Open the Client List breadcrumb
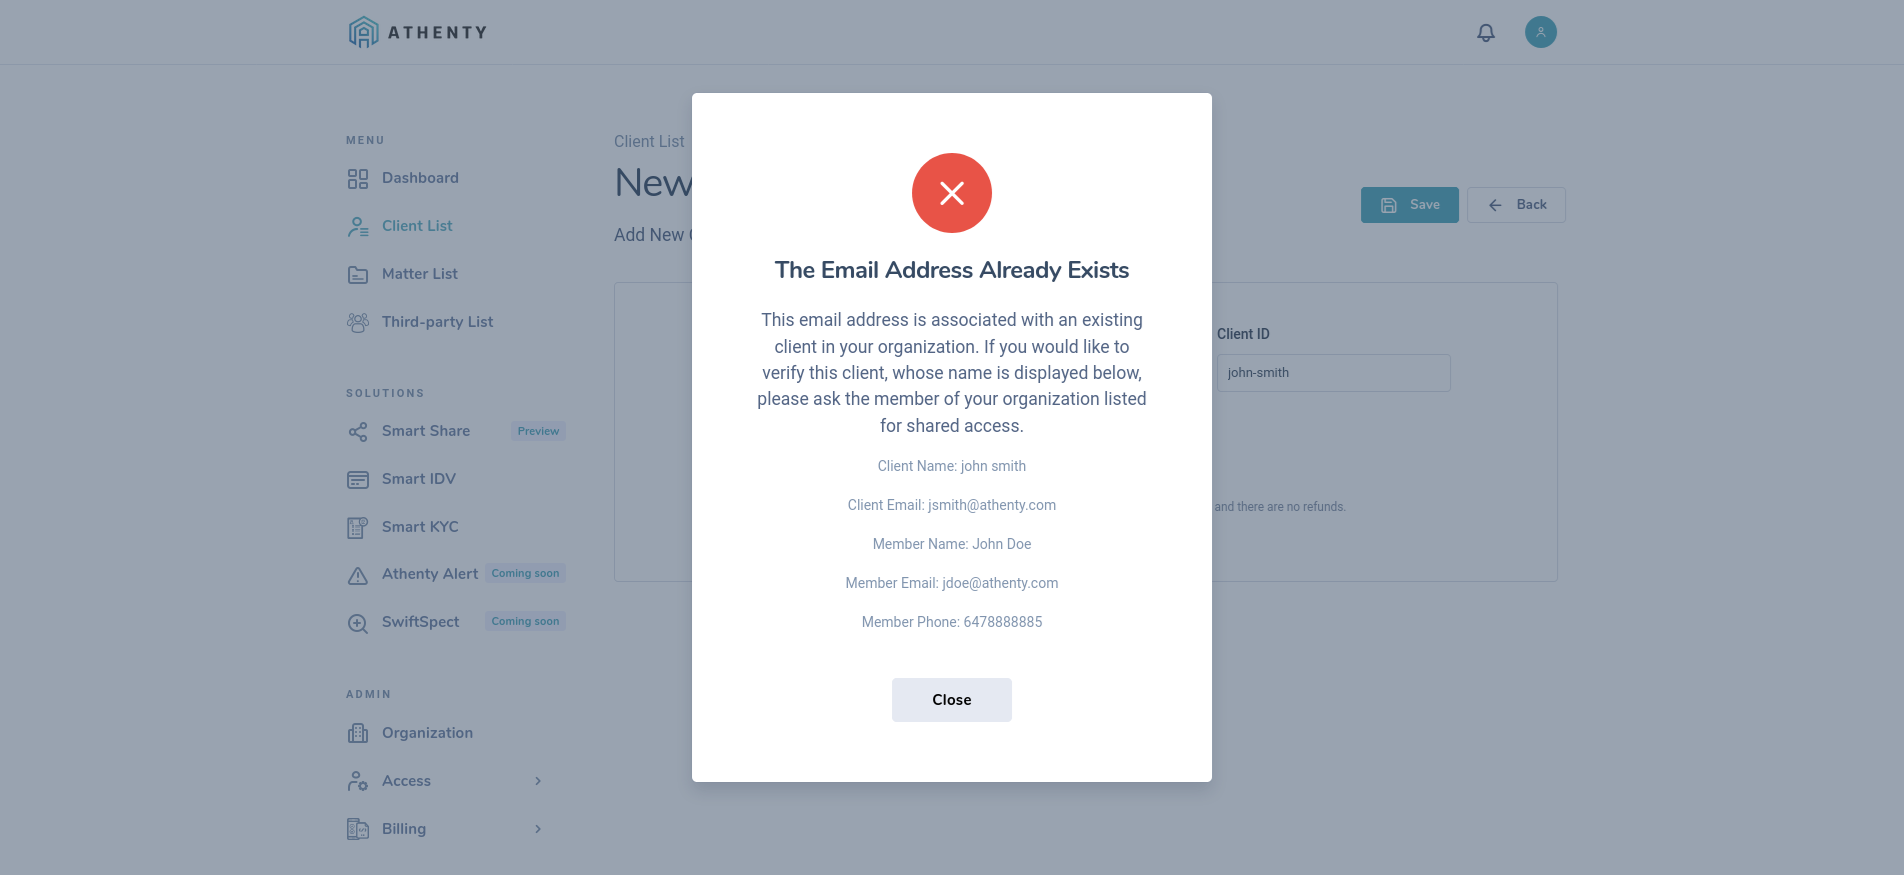1904x875 pixels. pyautogui.click(x=648, y=141)
